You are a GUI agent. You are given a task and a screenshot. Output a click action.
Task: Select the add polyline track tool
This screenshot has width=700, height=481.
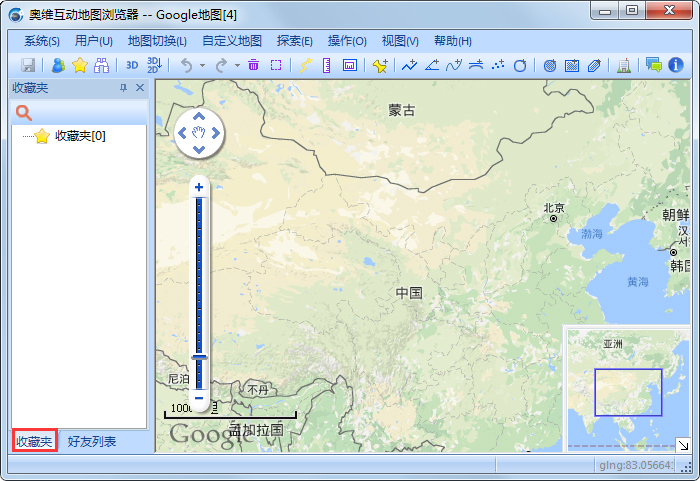(409, 65)
